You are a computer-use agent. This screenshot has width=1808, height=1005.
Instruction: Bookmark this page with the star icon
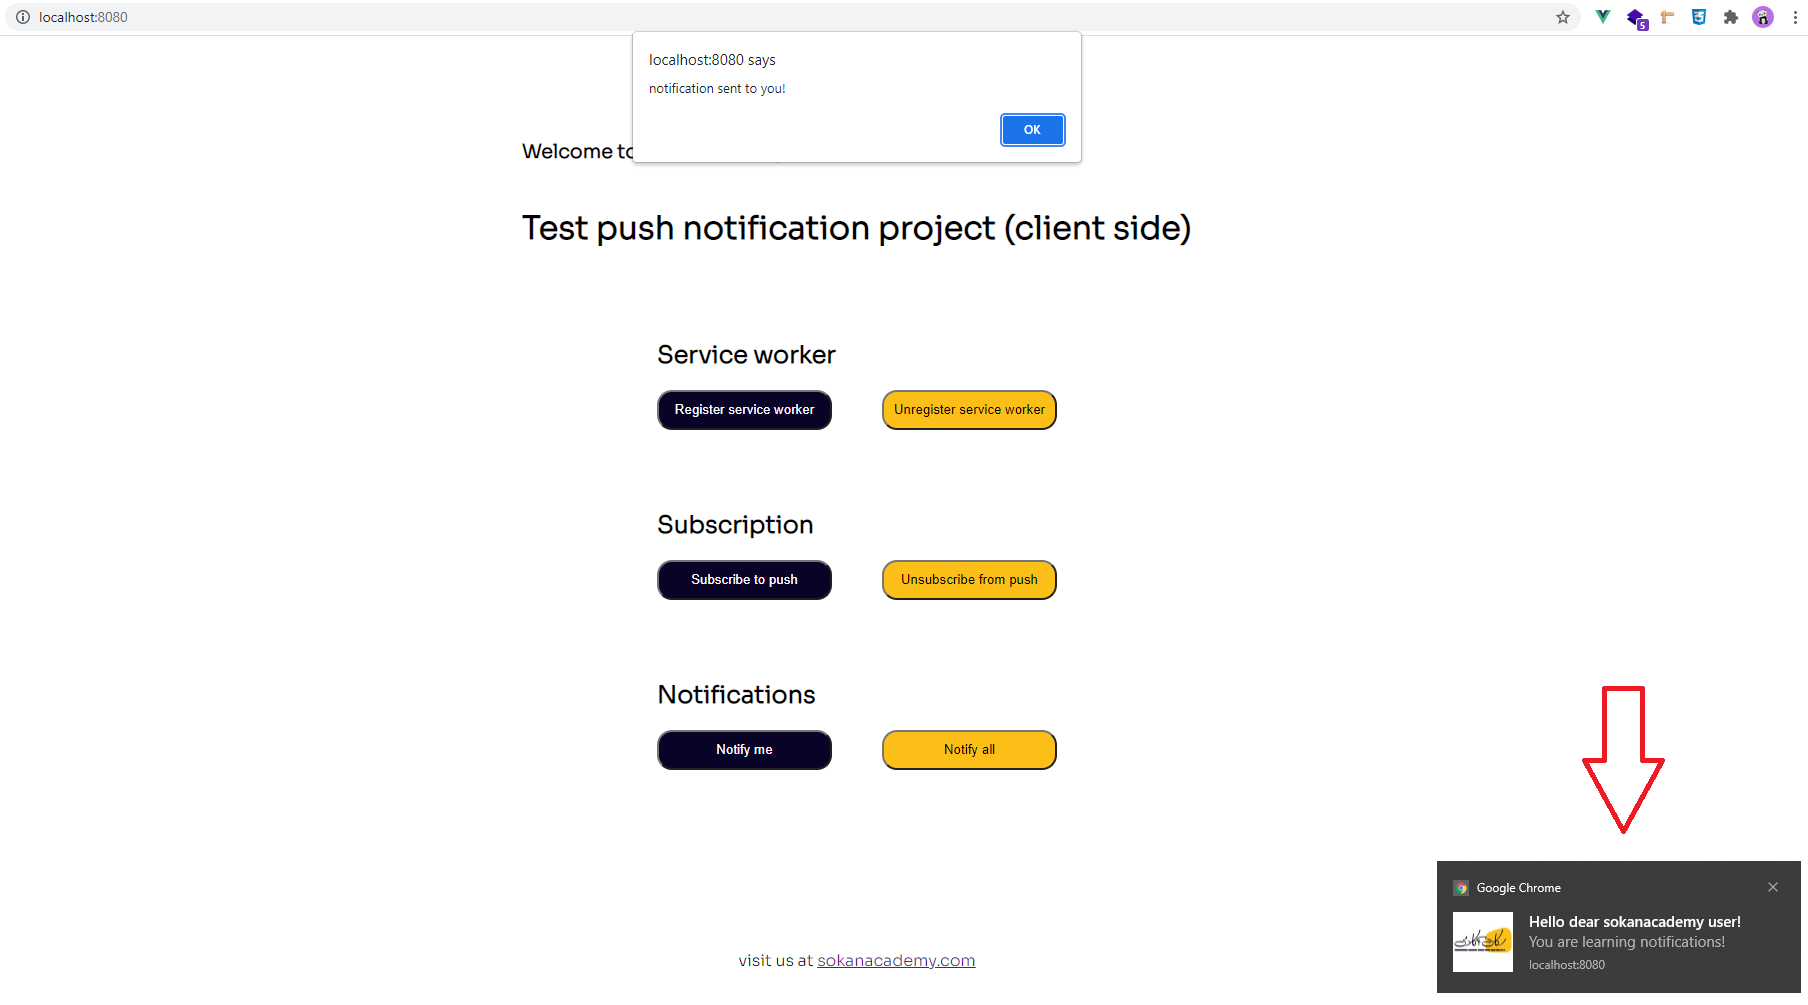tap(1563, 17)
